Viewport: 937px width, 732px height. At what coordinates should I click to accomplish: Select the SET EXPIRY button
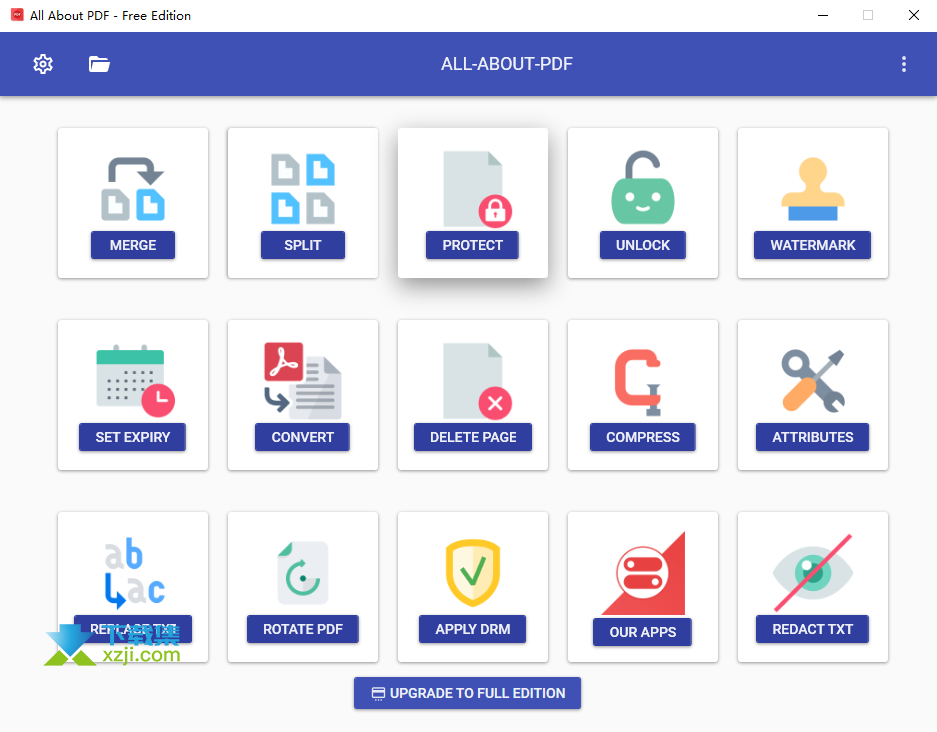point(133,437)
